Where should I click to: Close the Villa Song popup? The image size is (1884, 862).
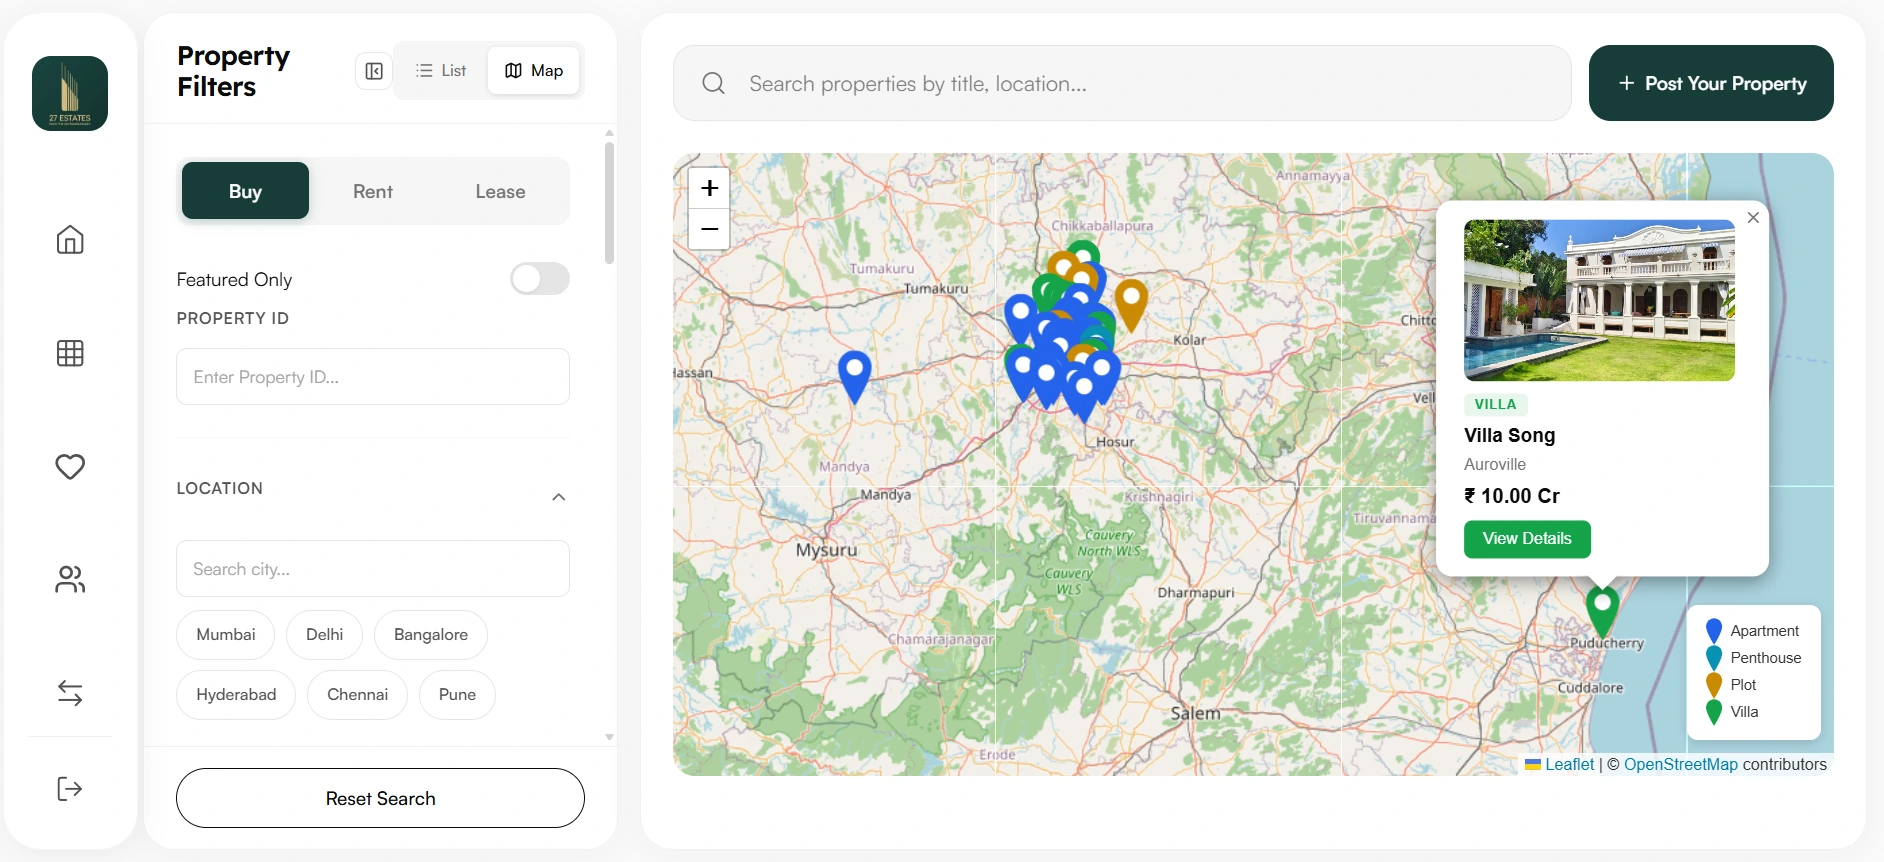(x=1753, y=217)
